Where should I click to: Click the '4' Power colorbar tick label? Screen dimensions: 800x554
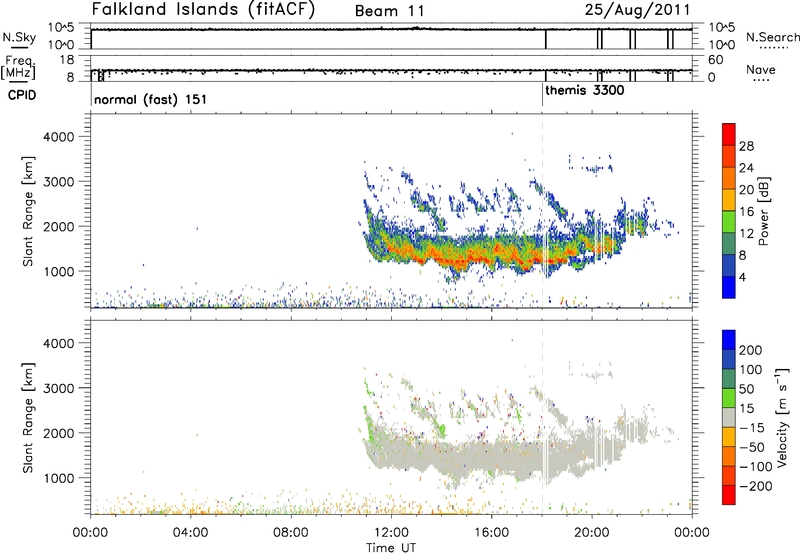[x=742, y=277]
